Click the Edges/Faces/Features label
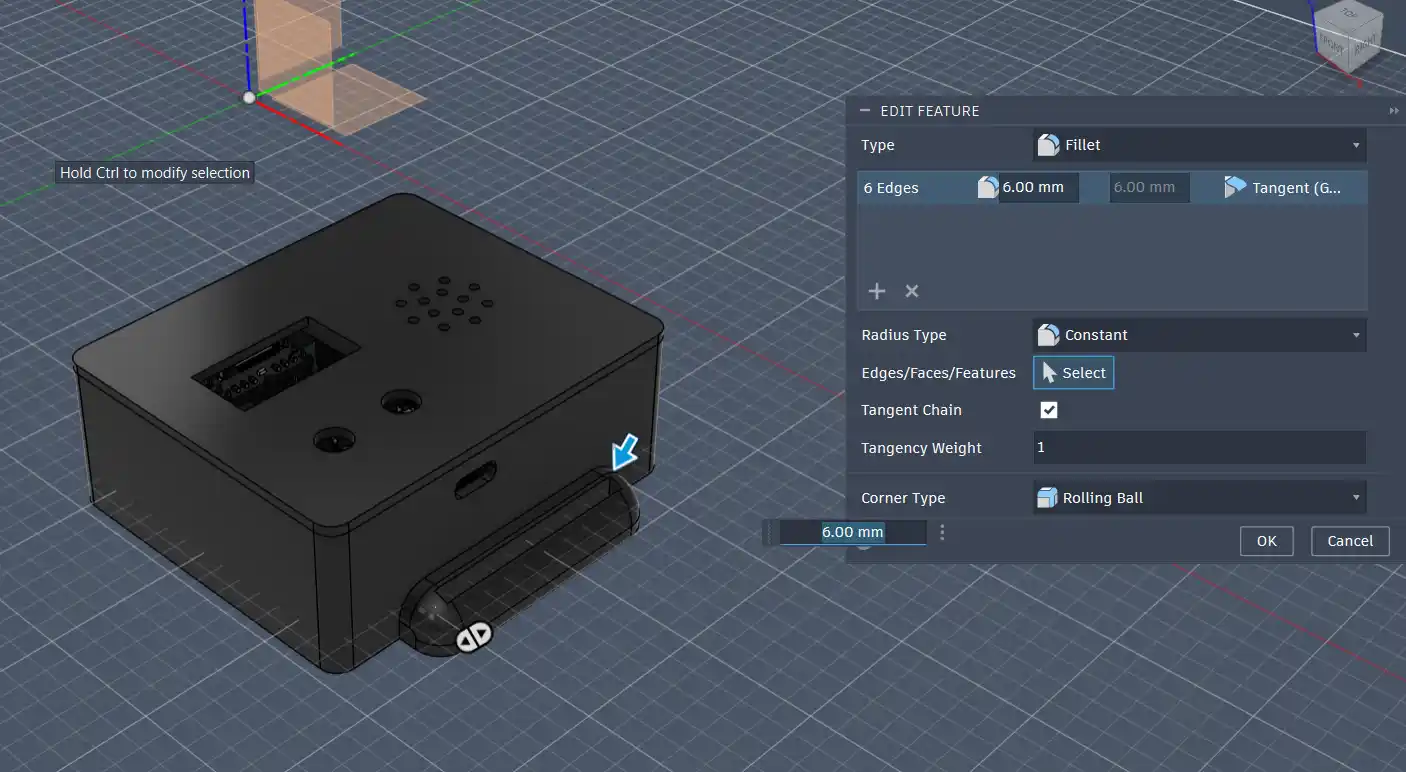The height and width of the screenshot is (772, 1406). pos(938,373)
